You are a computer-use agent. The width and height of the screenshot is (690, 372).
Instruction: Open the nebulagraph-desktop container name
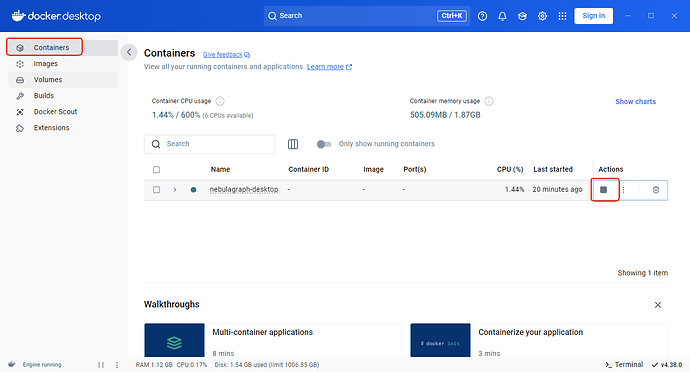coord(244,189)
